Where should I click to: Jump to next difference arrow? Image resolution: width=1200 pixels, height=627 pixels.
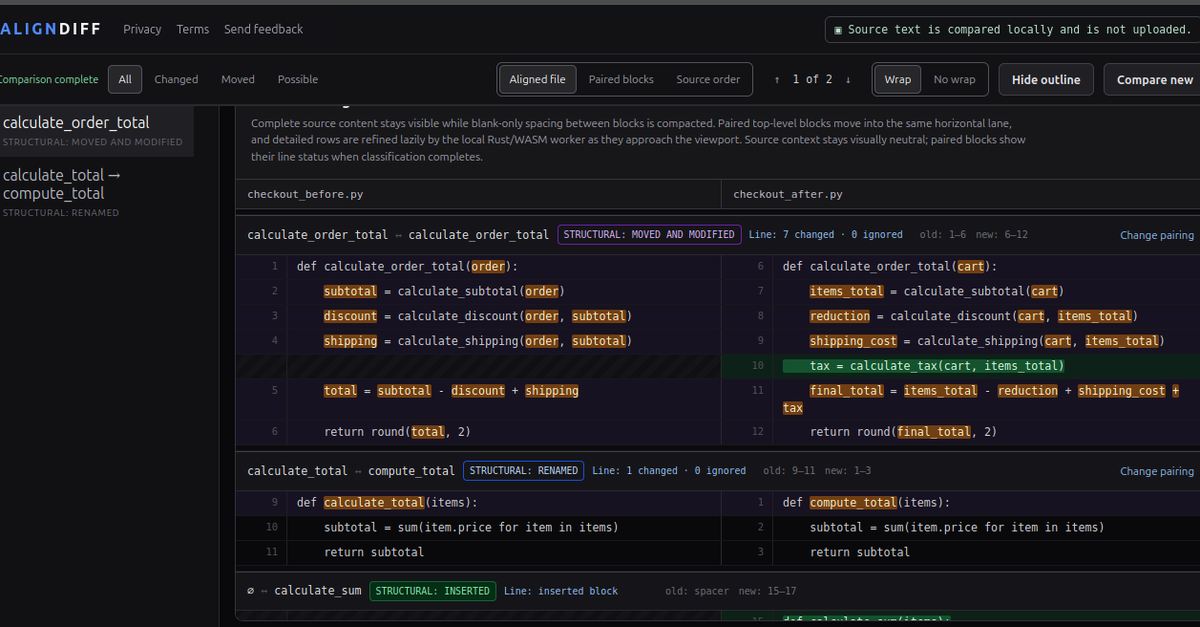[848, 80]
